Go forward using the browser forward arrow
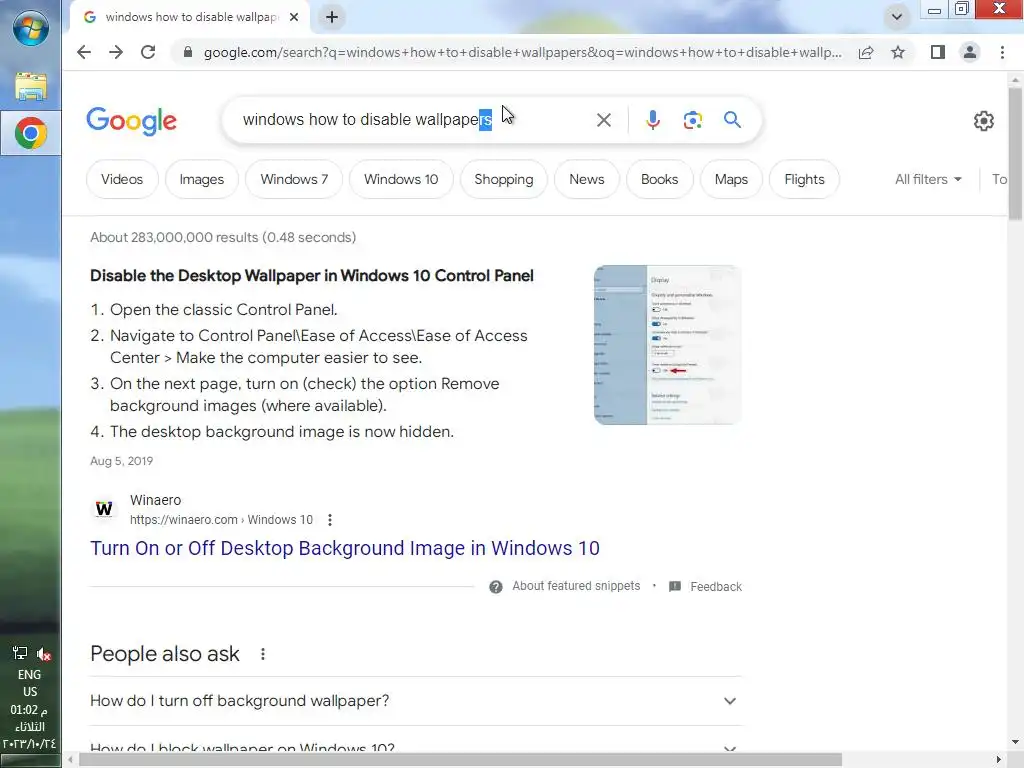The image size is (1024, 768). 116,52
